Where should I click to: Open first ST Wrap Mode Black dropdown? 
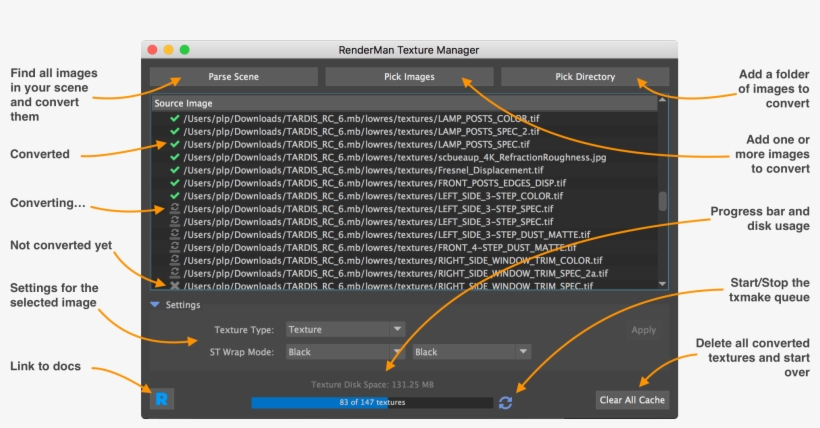(345, 352)
